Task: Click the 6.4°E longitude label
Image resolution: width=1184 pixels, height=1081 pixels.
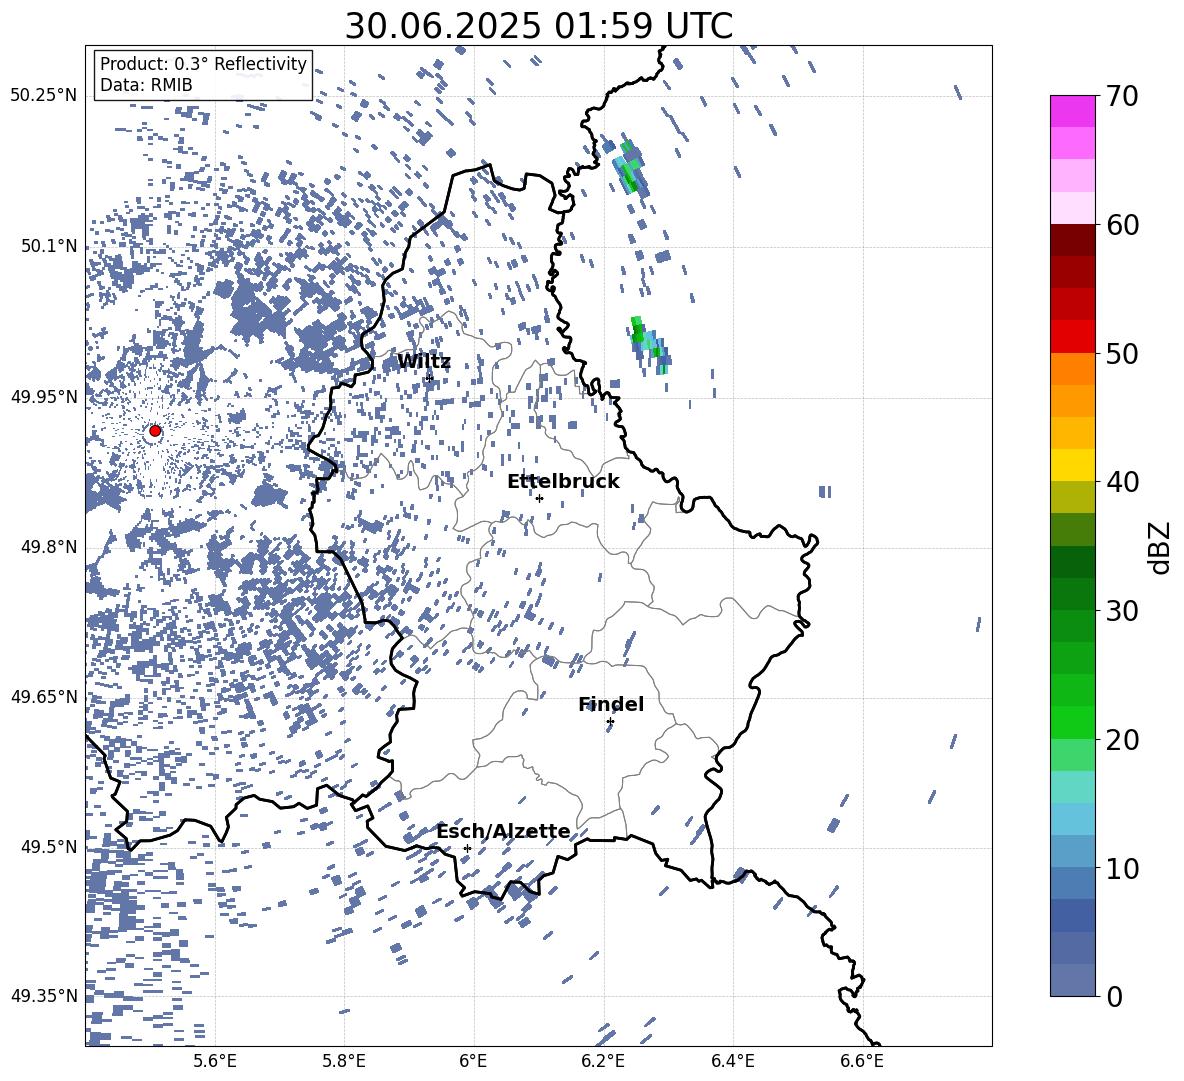Action: [x=732, y=1061]
